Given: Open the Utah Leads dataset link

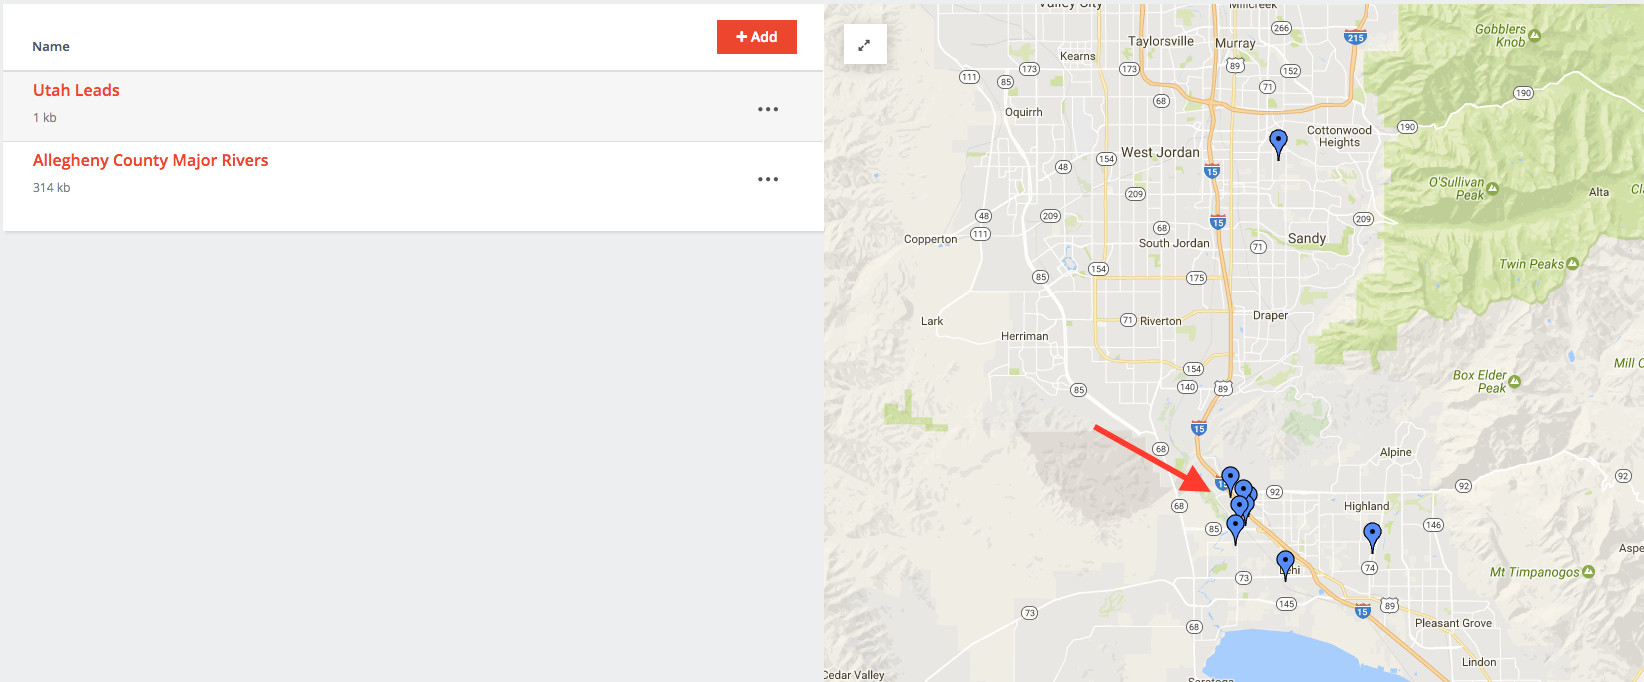Looking at the screenshot, I should pyautogui.click(x=76, y=90).
